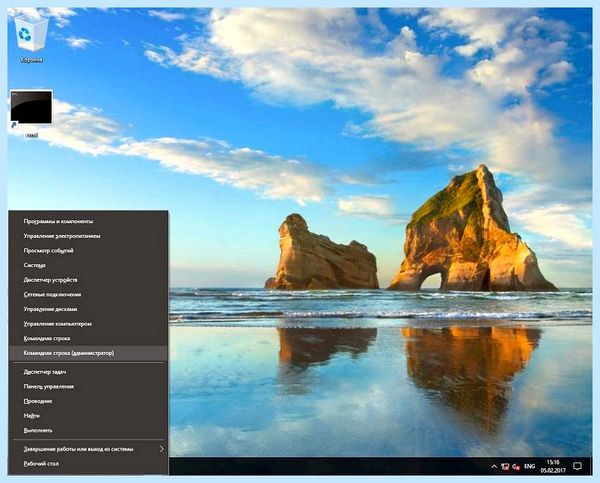Open the Recycle Bin desktop icon

[31, 39]
